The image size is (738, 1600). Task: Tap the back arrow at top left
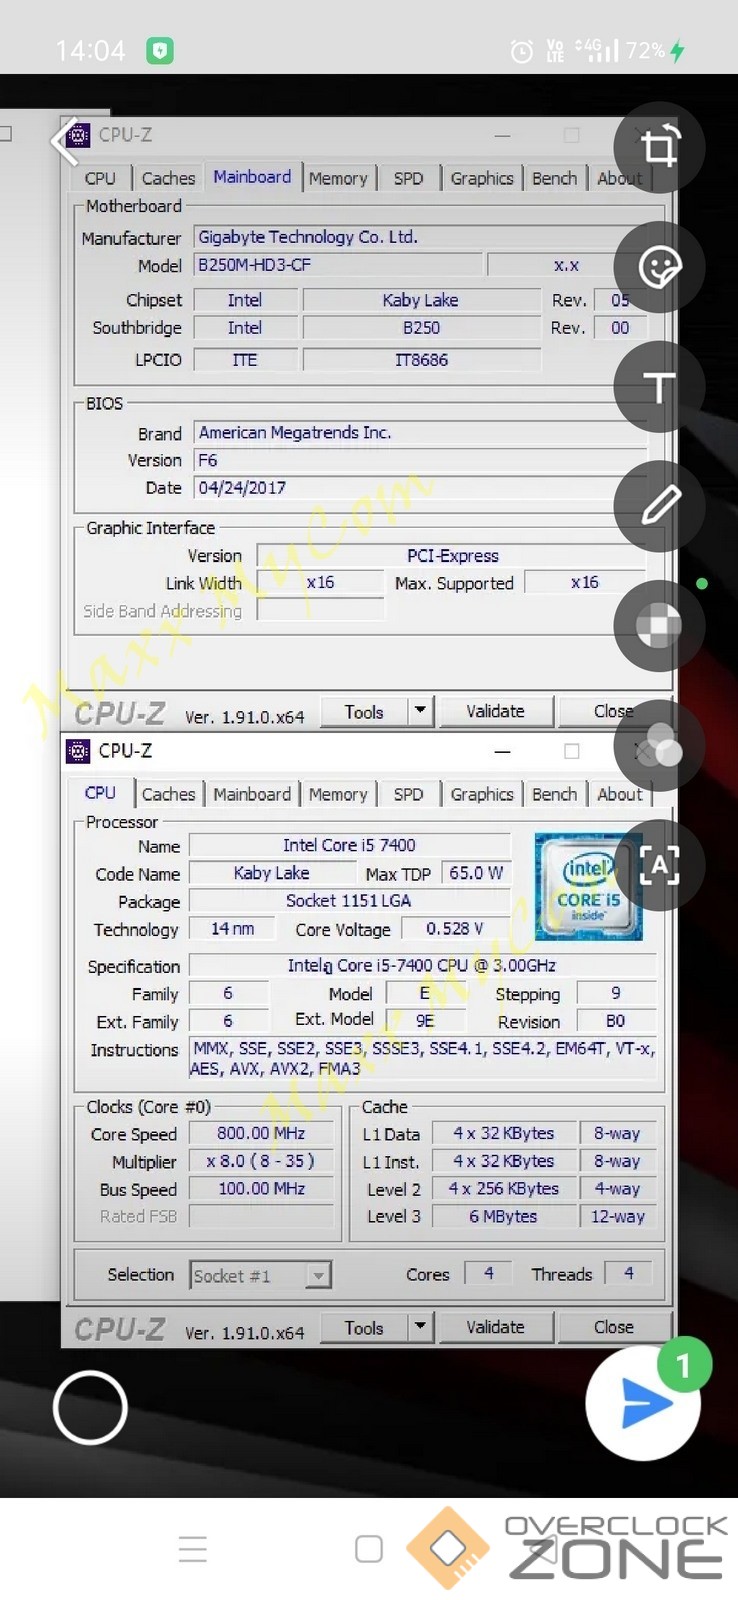pyautogui.click(x=66, y=142)
